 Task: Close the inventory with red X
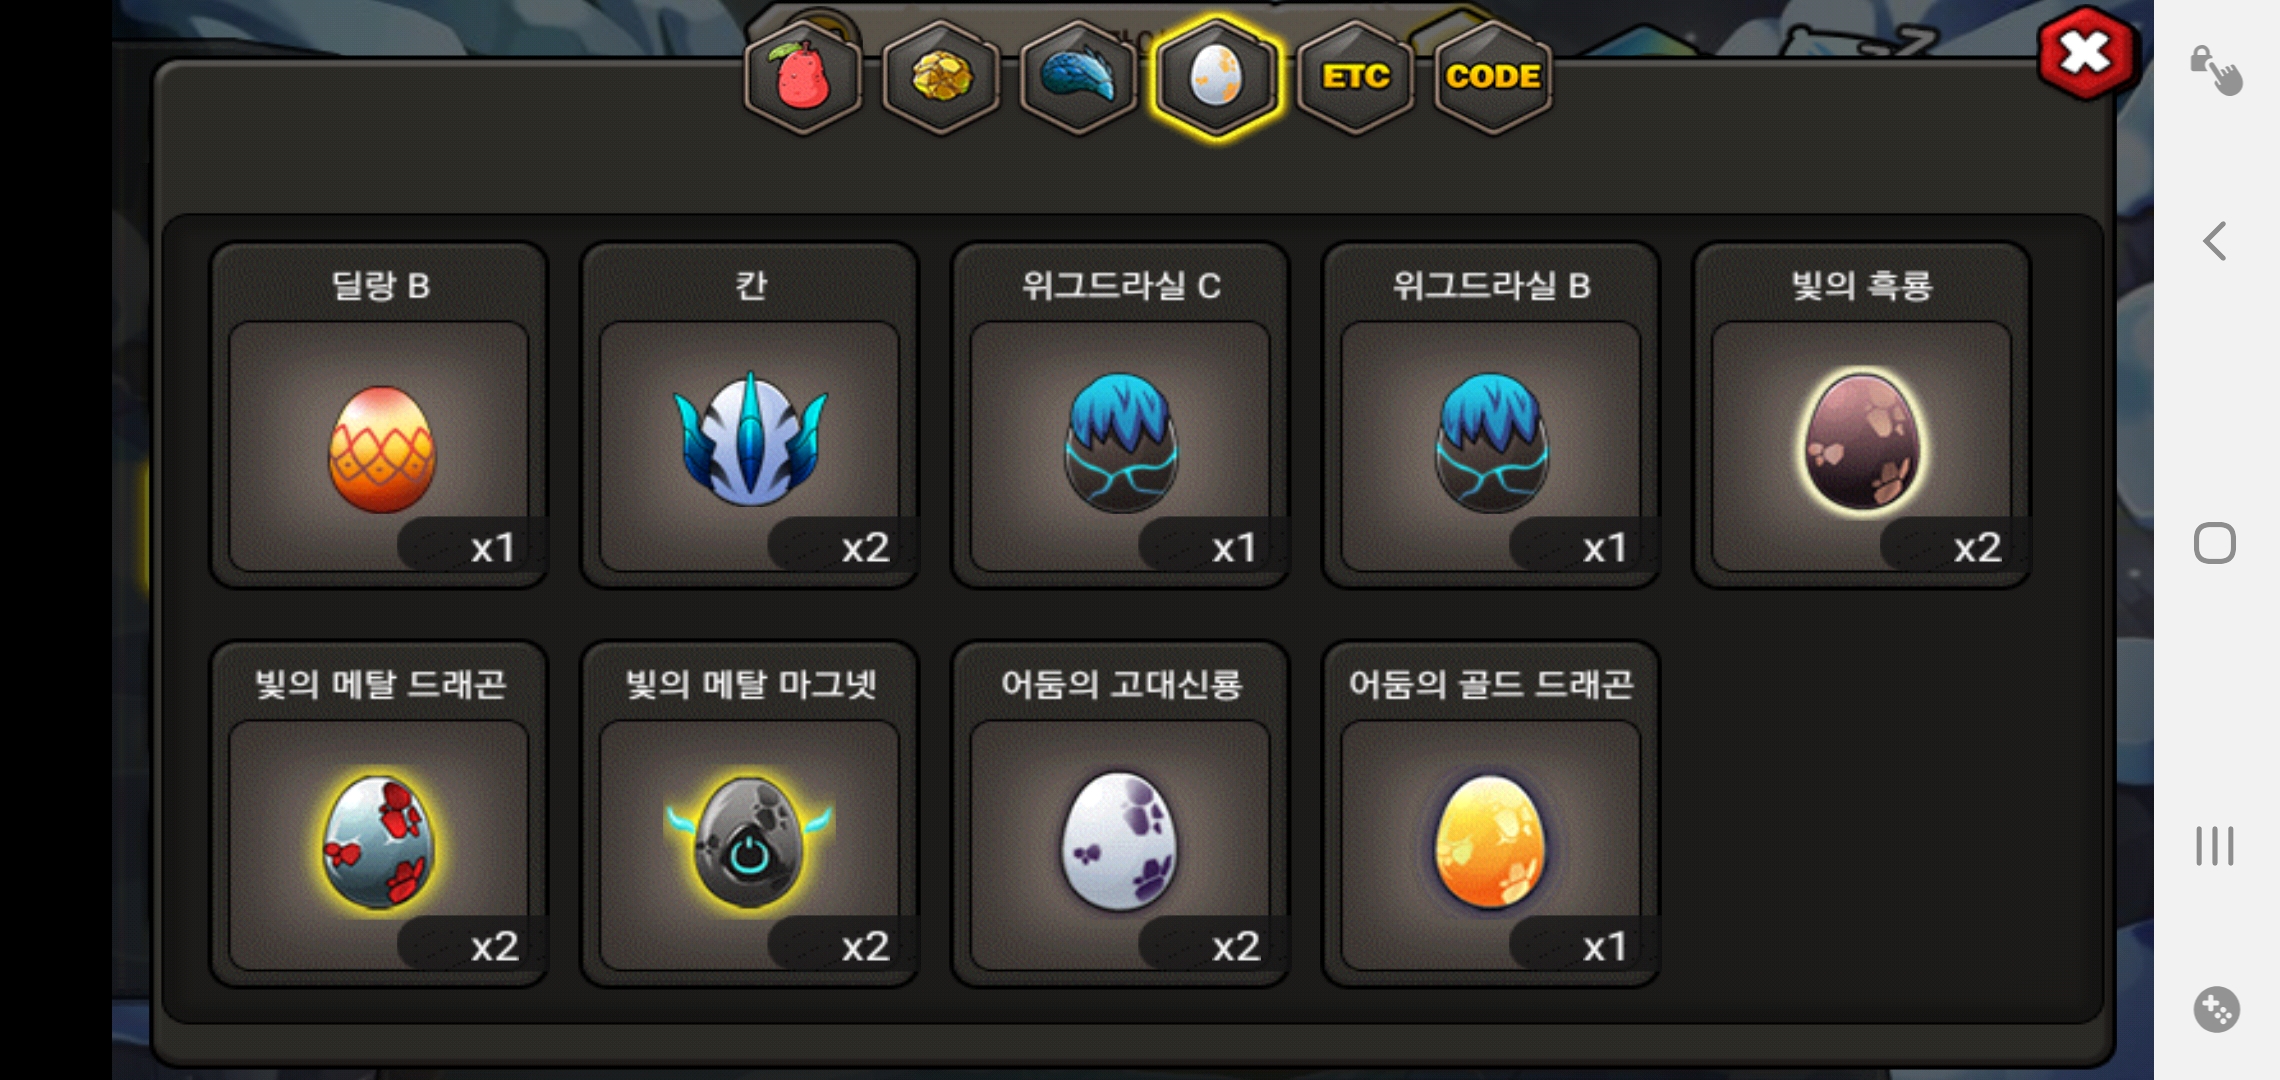click(2086, 53)
